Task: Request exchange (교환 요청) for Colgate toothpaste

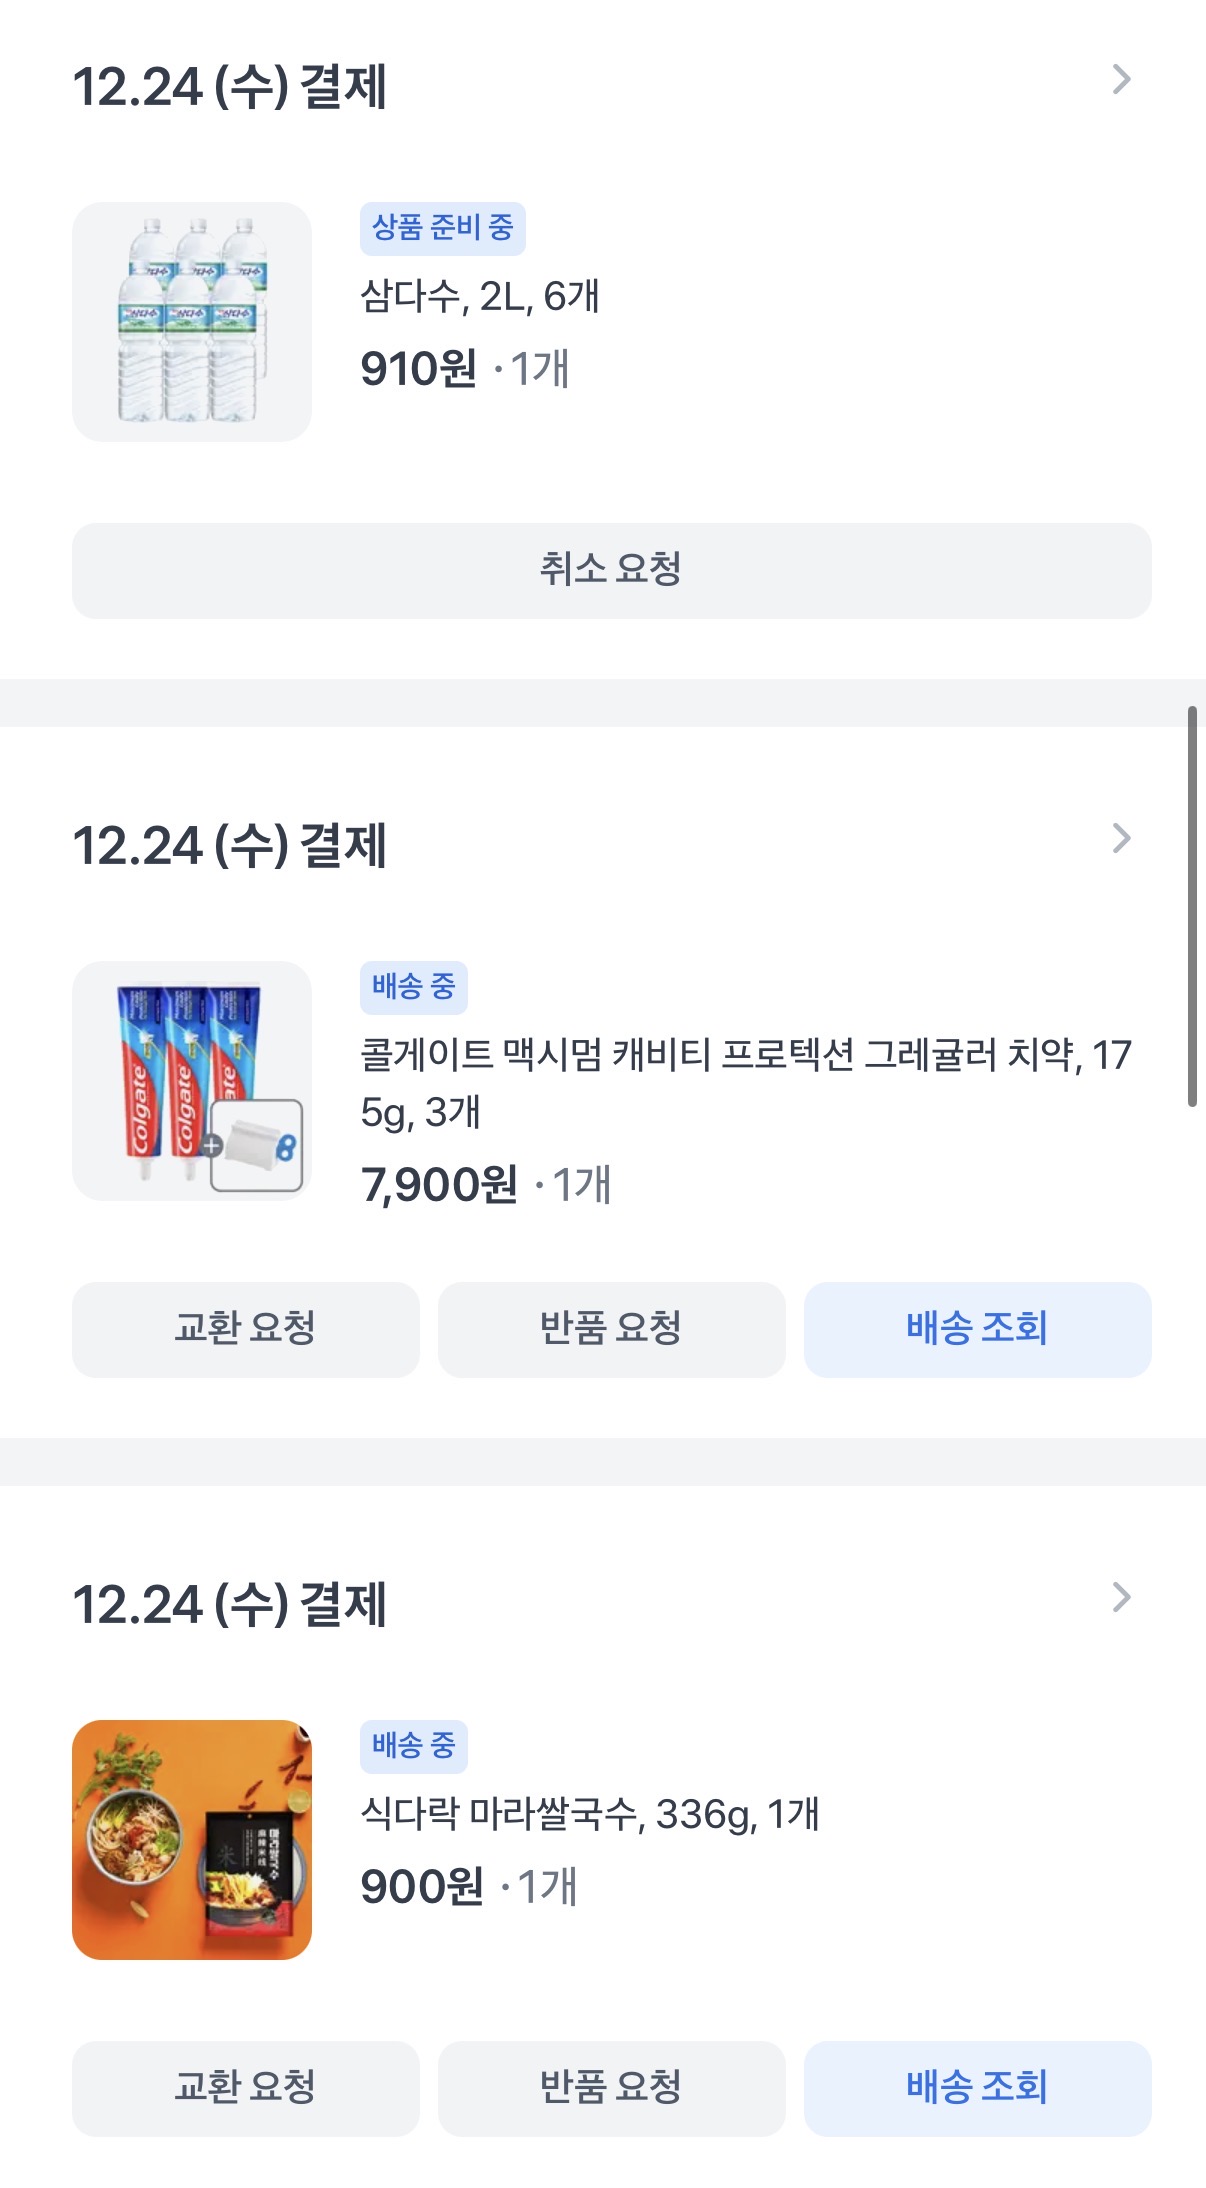Action: coord(245,1329)
